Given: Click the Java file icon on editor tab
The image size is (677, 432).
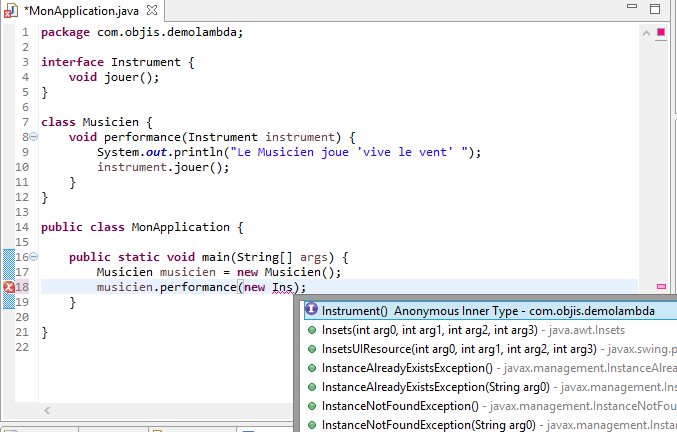Looking at the screenshot, I should tap(11, 10).
